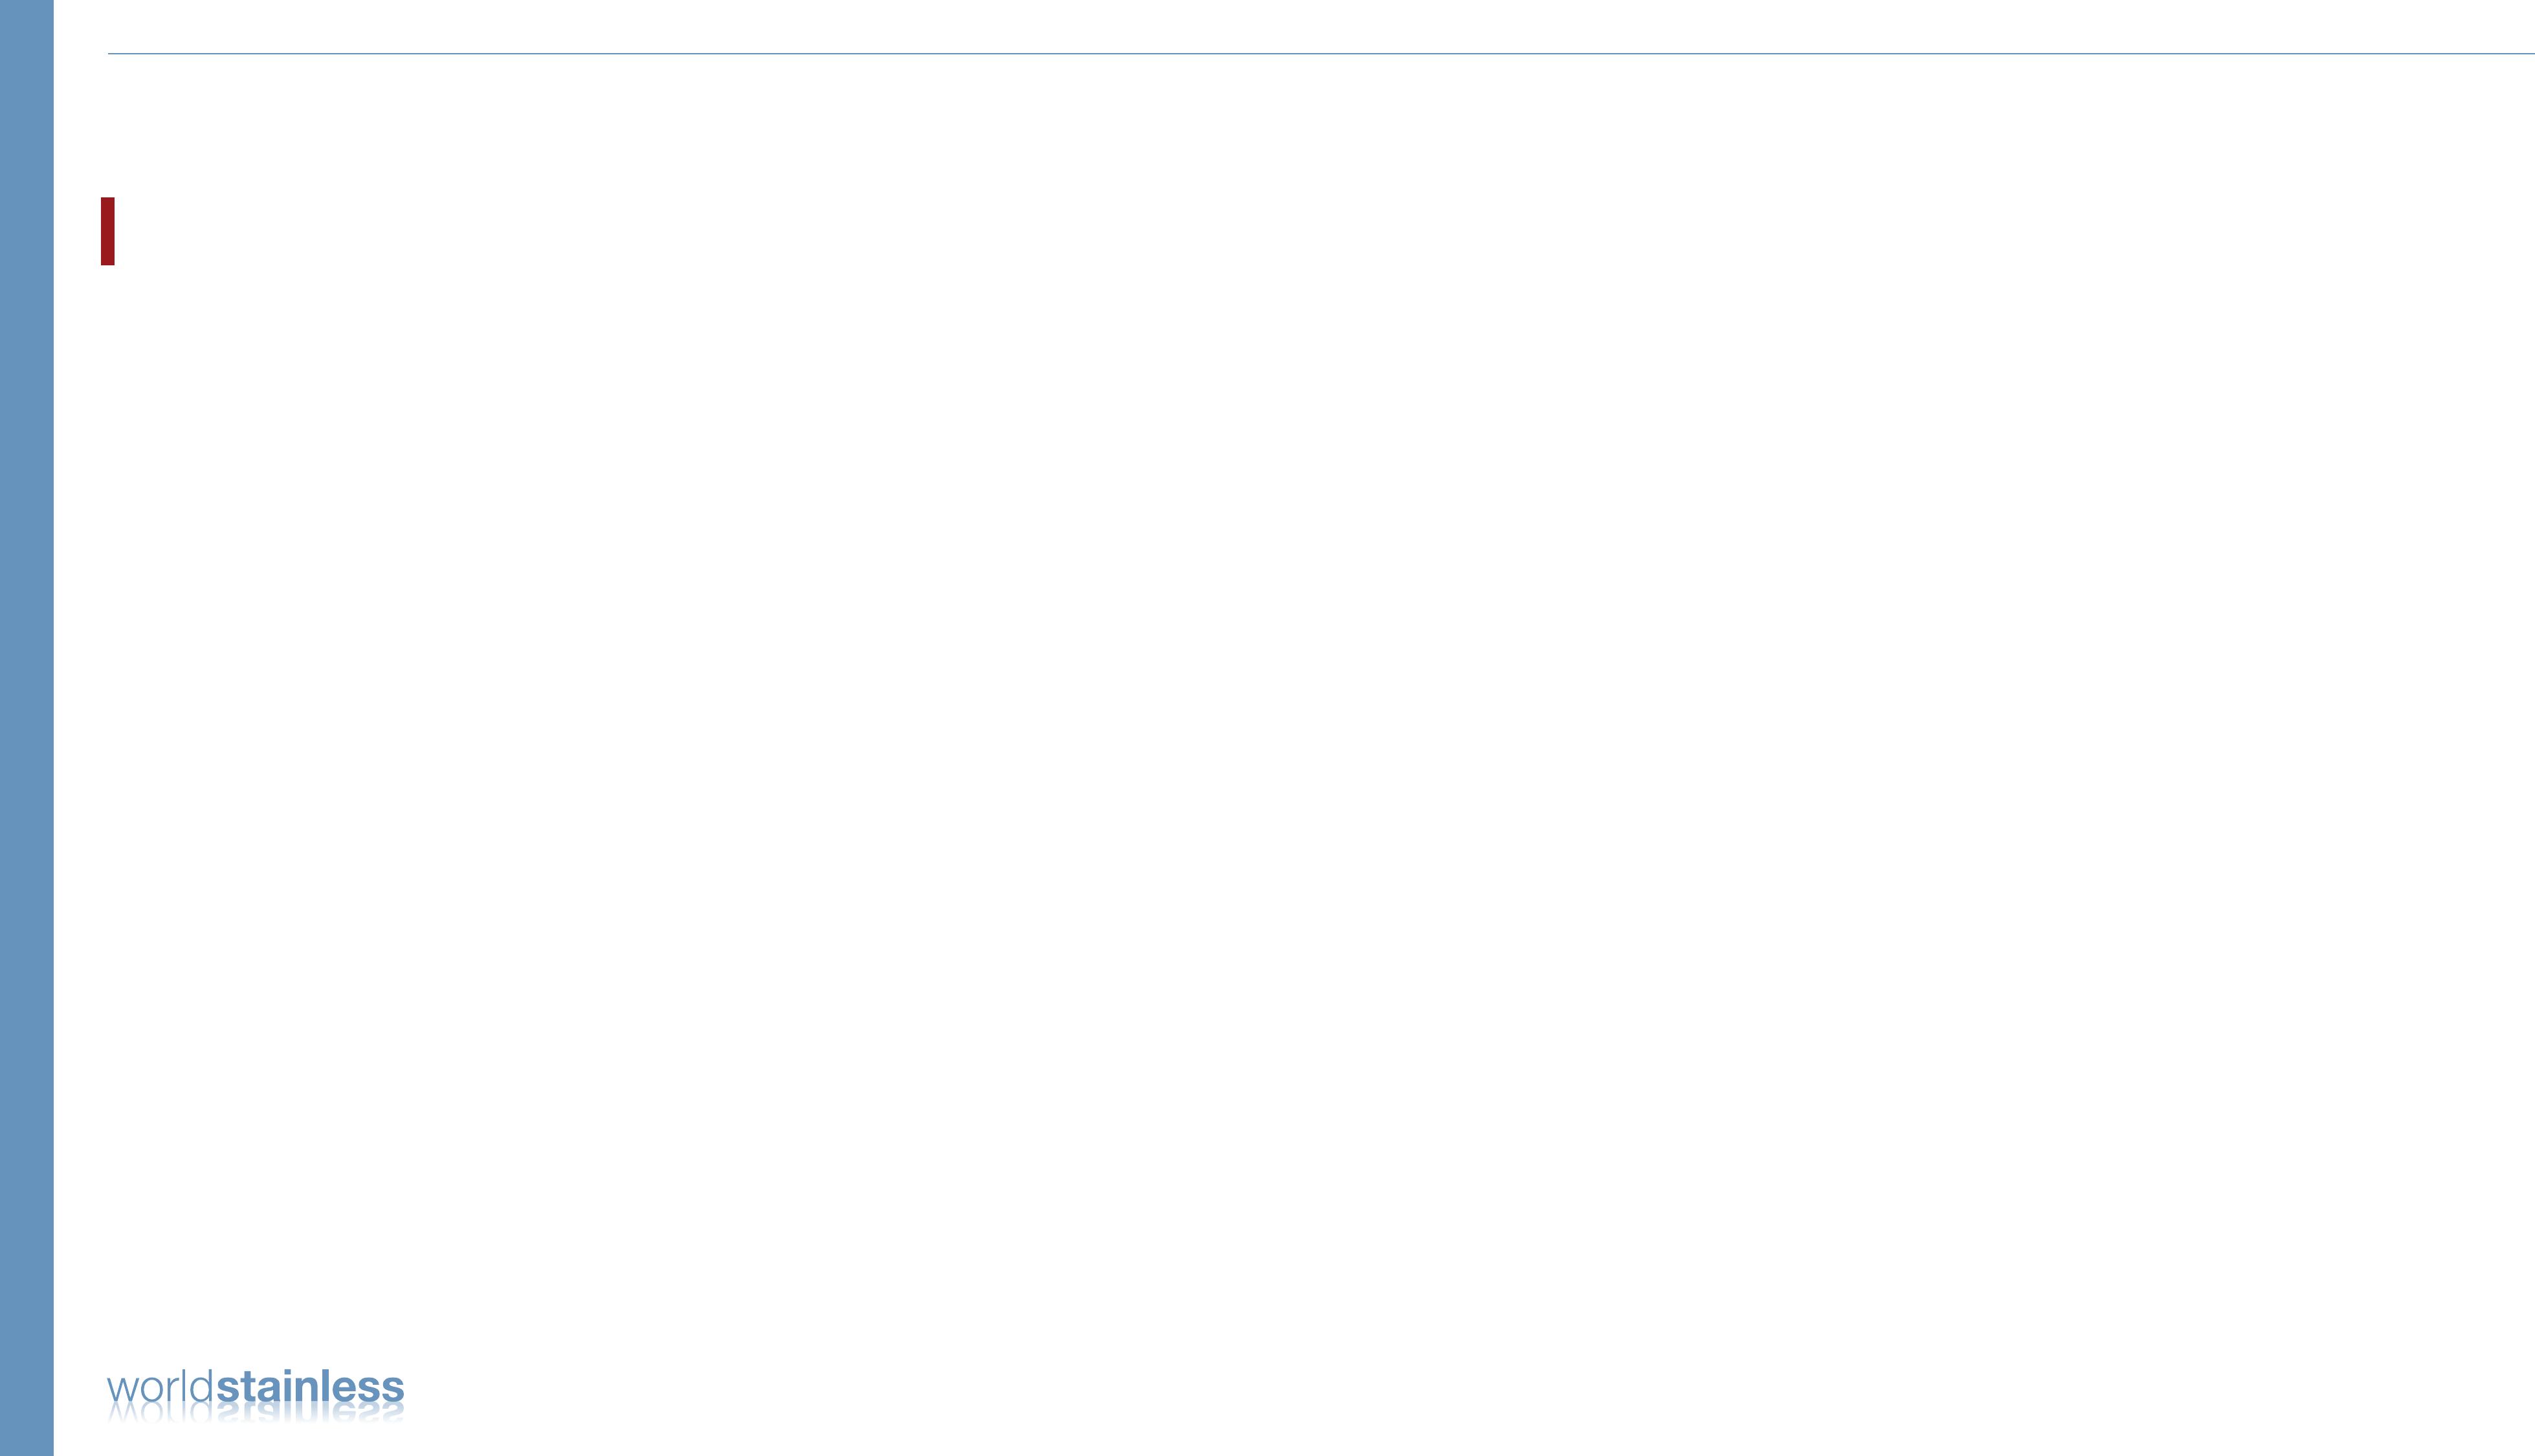Click the middle of the blue sidebar
2535x1456 pixels.
pos(27,728)
